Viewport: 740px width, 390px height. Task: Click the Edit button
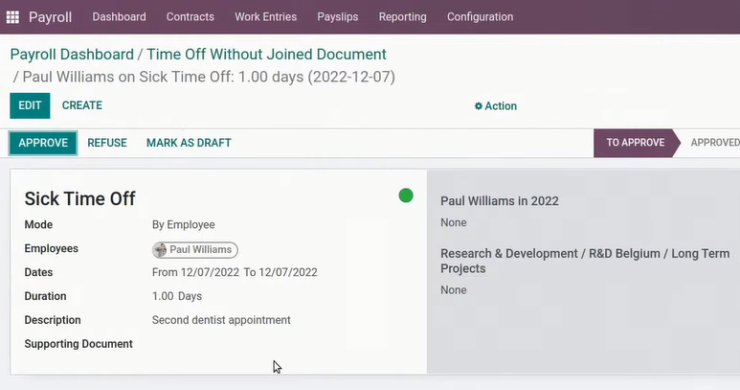click(30, 105)
